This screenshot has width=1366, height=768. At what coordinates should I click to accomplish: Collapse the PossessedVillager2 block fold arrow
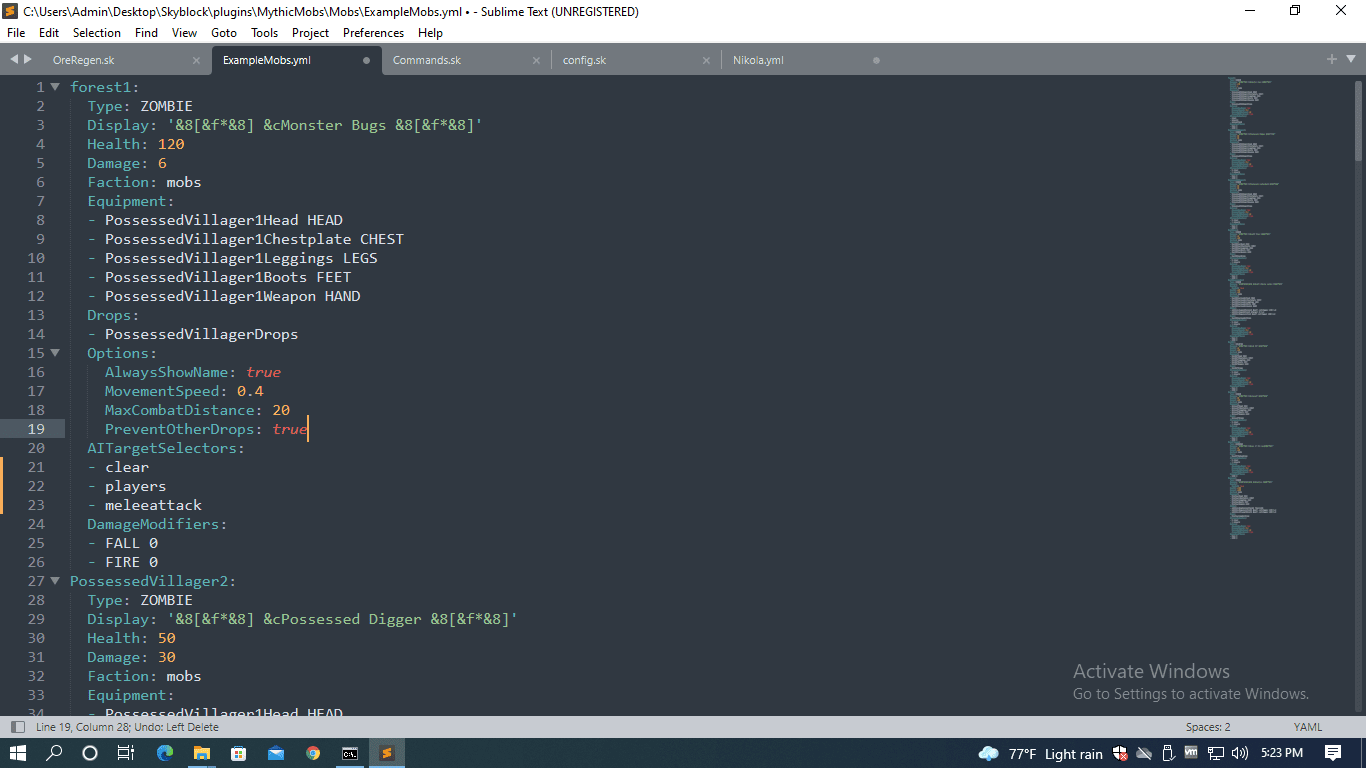55,581
